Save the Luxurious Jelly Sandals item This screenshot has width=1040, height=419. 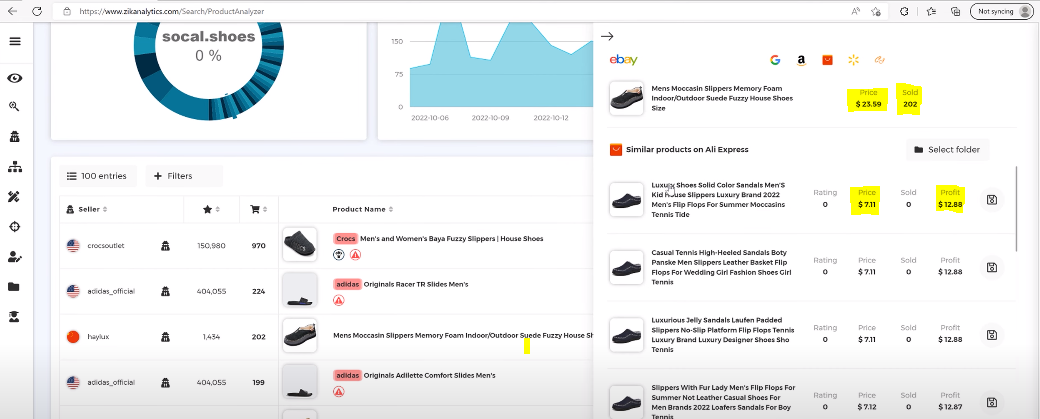click(992, 335)
